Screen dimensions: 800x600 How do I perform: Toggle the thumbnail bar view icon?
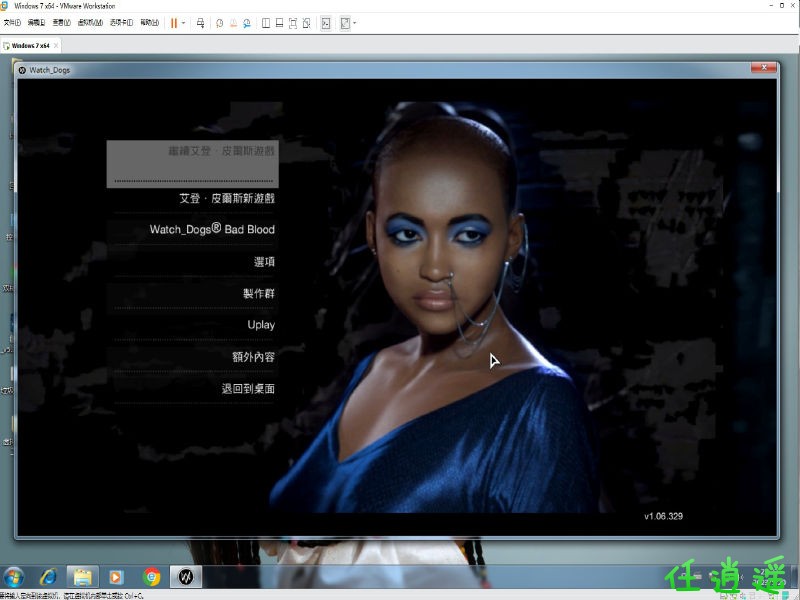tap(279, 23)
